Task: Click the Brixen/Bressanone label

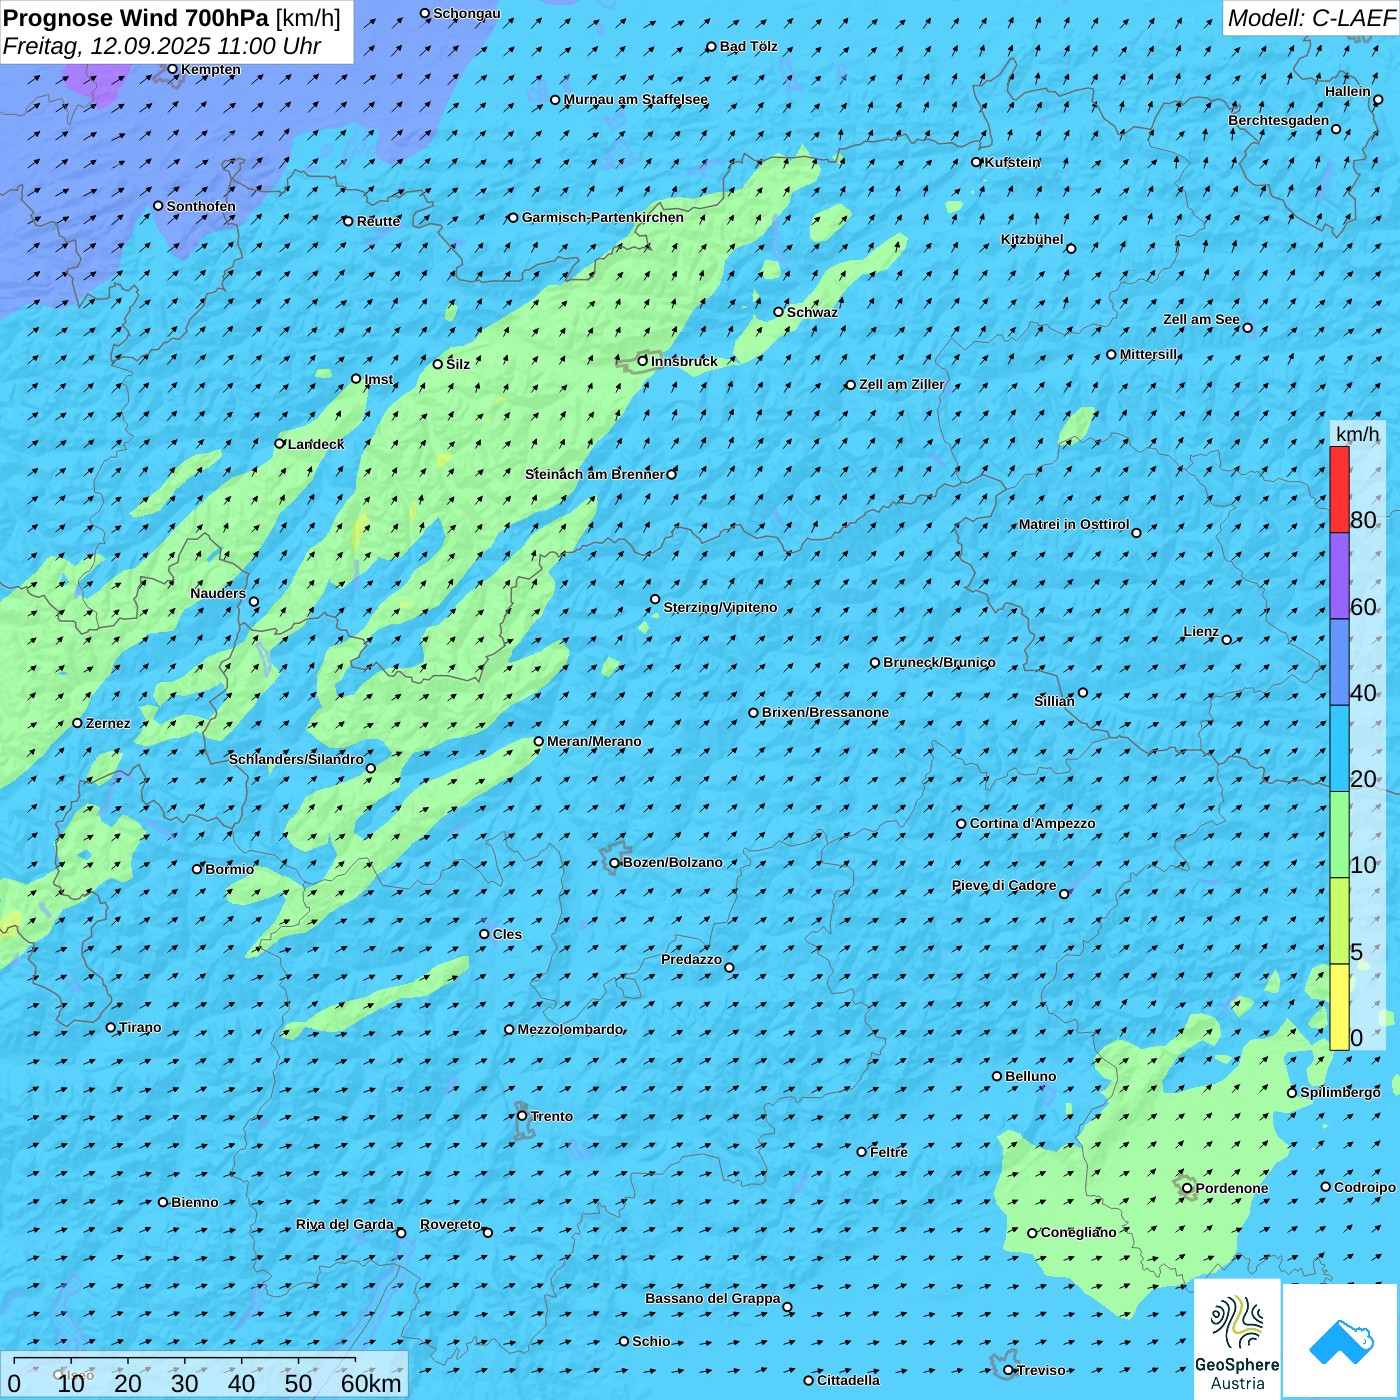Action: pyautogui.click(x=826, y=713)
